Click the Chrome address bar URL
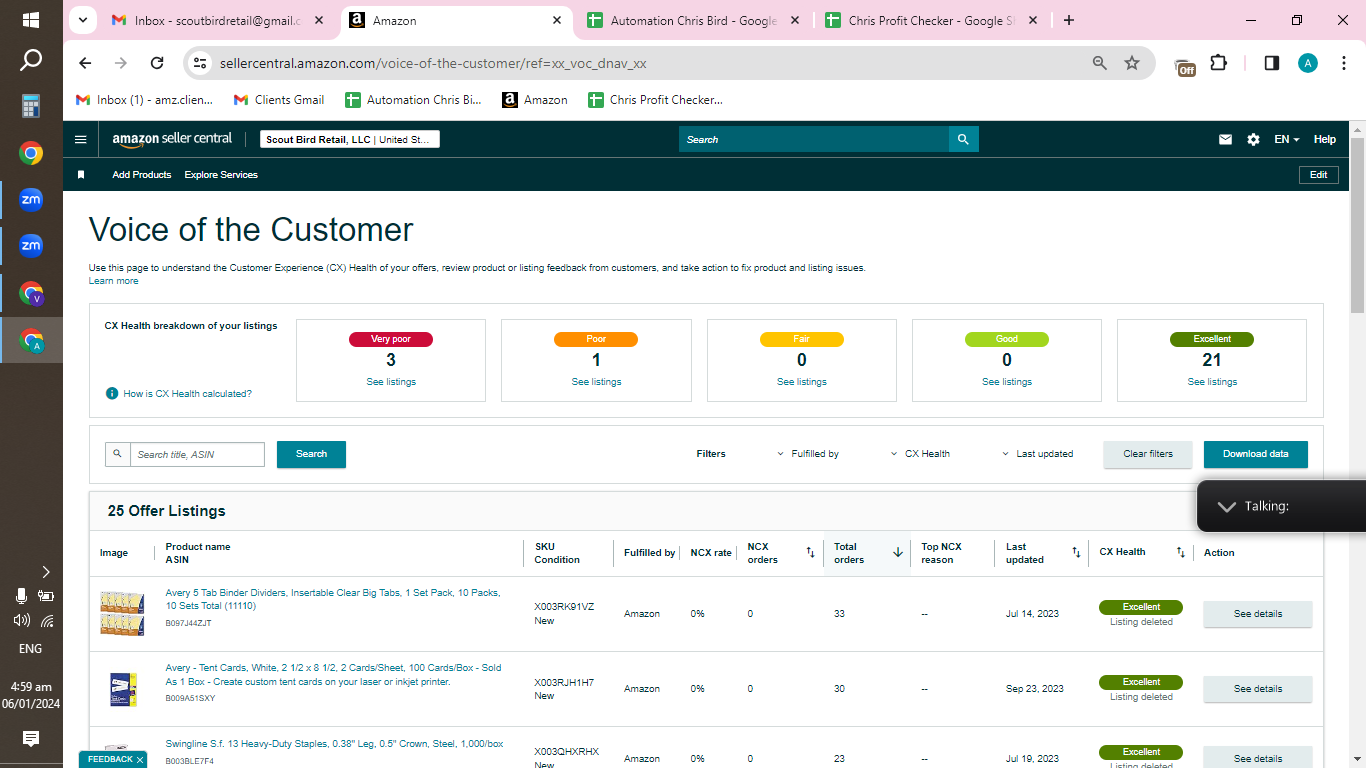Image resolution: width=1366 pixels, height=768 pixels. [433, 63]
